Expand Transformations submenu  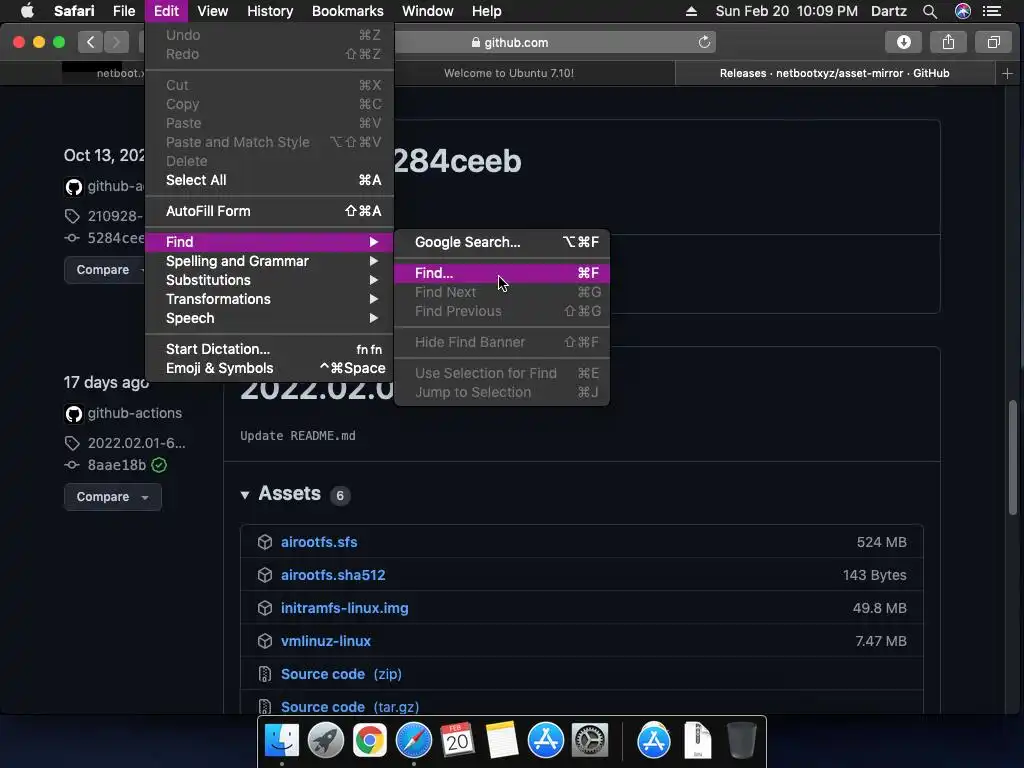point(270,299)
